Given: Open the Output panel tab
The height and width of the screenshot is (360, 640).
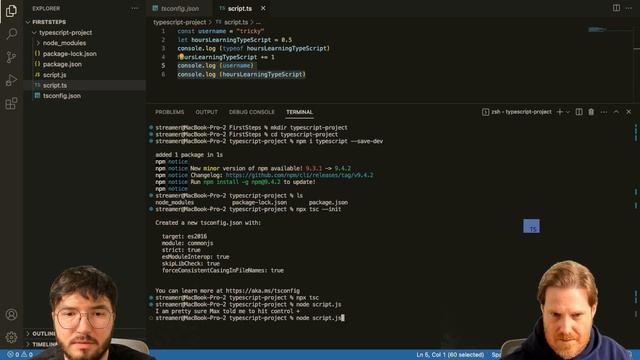Looking at the screenshot, I should [207, 112].
